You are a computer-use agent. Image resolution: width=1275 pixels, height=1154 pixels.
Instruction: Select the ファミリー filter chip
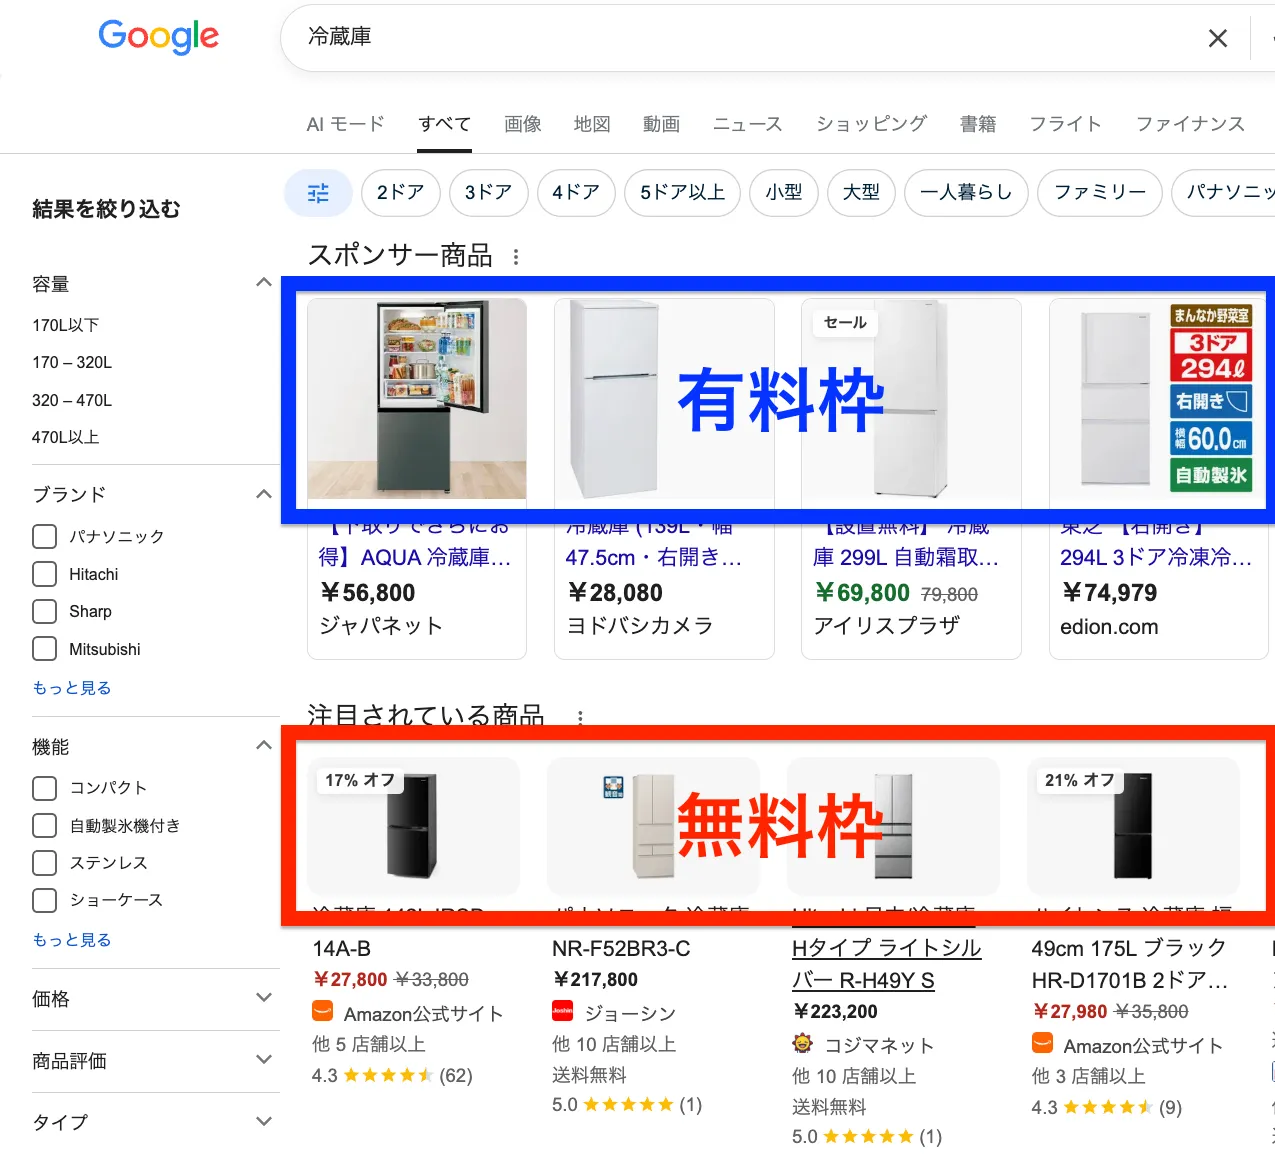click(x=1100, y=192)
